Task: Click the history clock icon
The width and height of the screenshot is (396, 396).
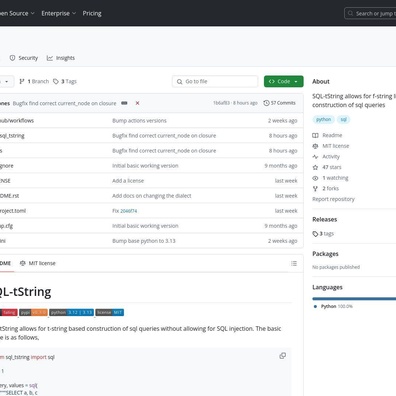Action: point(266,103)
